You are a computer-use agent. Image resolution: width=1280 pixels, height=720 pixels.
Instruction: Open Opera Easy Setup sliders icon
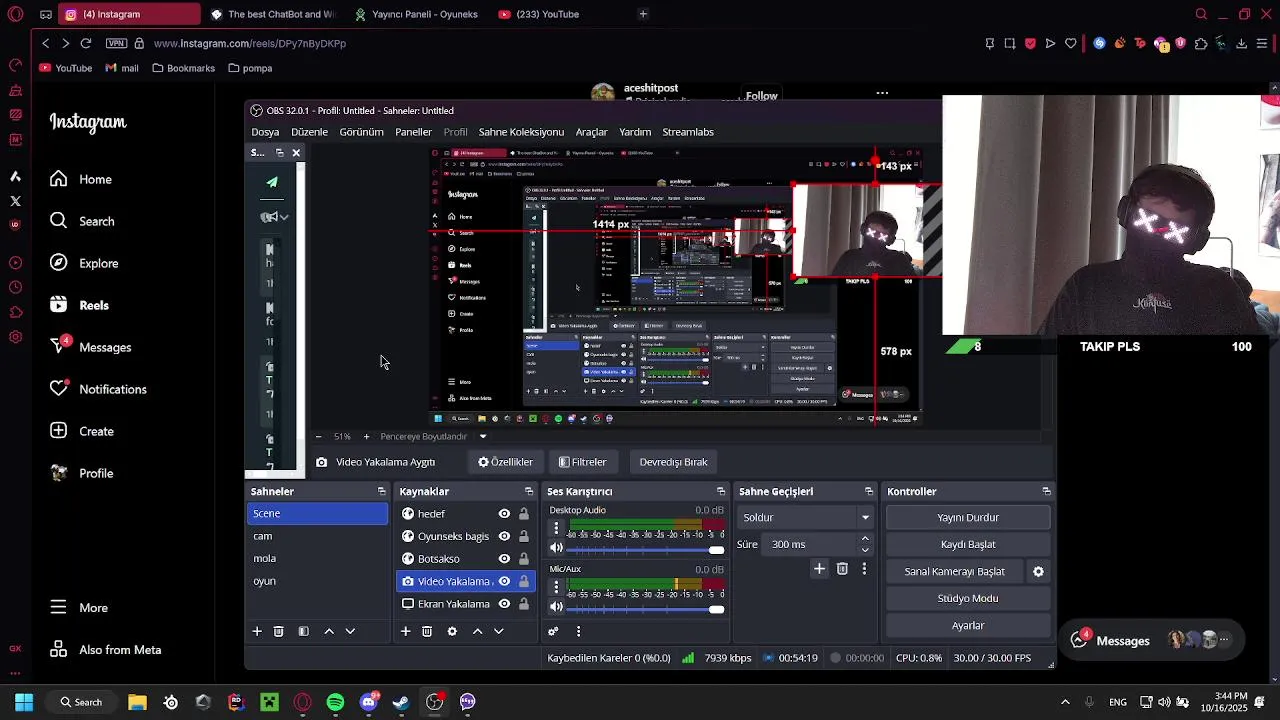coord(1262,43)
